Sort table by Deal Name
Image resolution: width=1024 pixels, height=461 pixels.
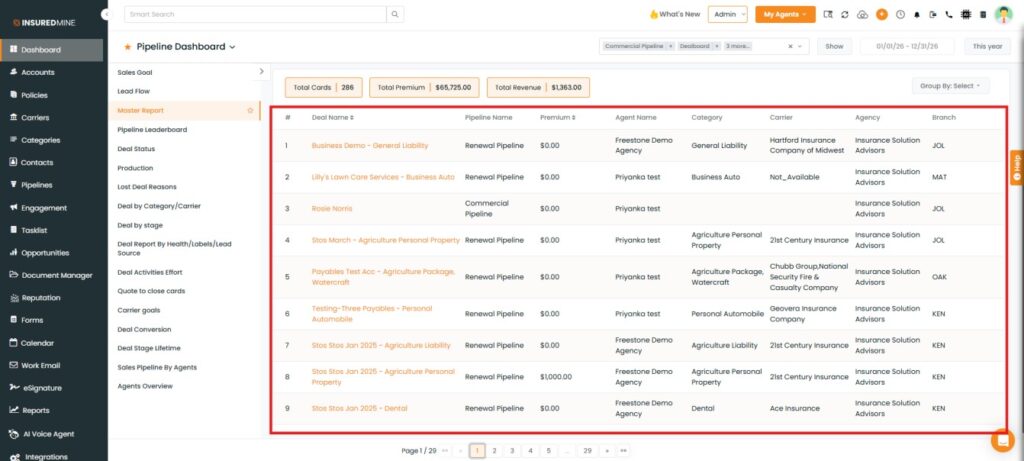tap(333, 118)
